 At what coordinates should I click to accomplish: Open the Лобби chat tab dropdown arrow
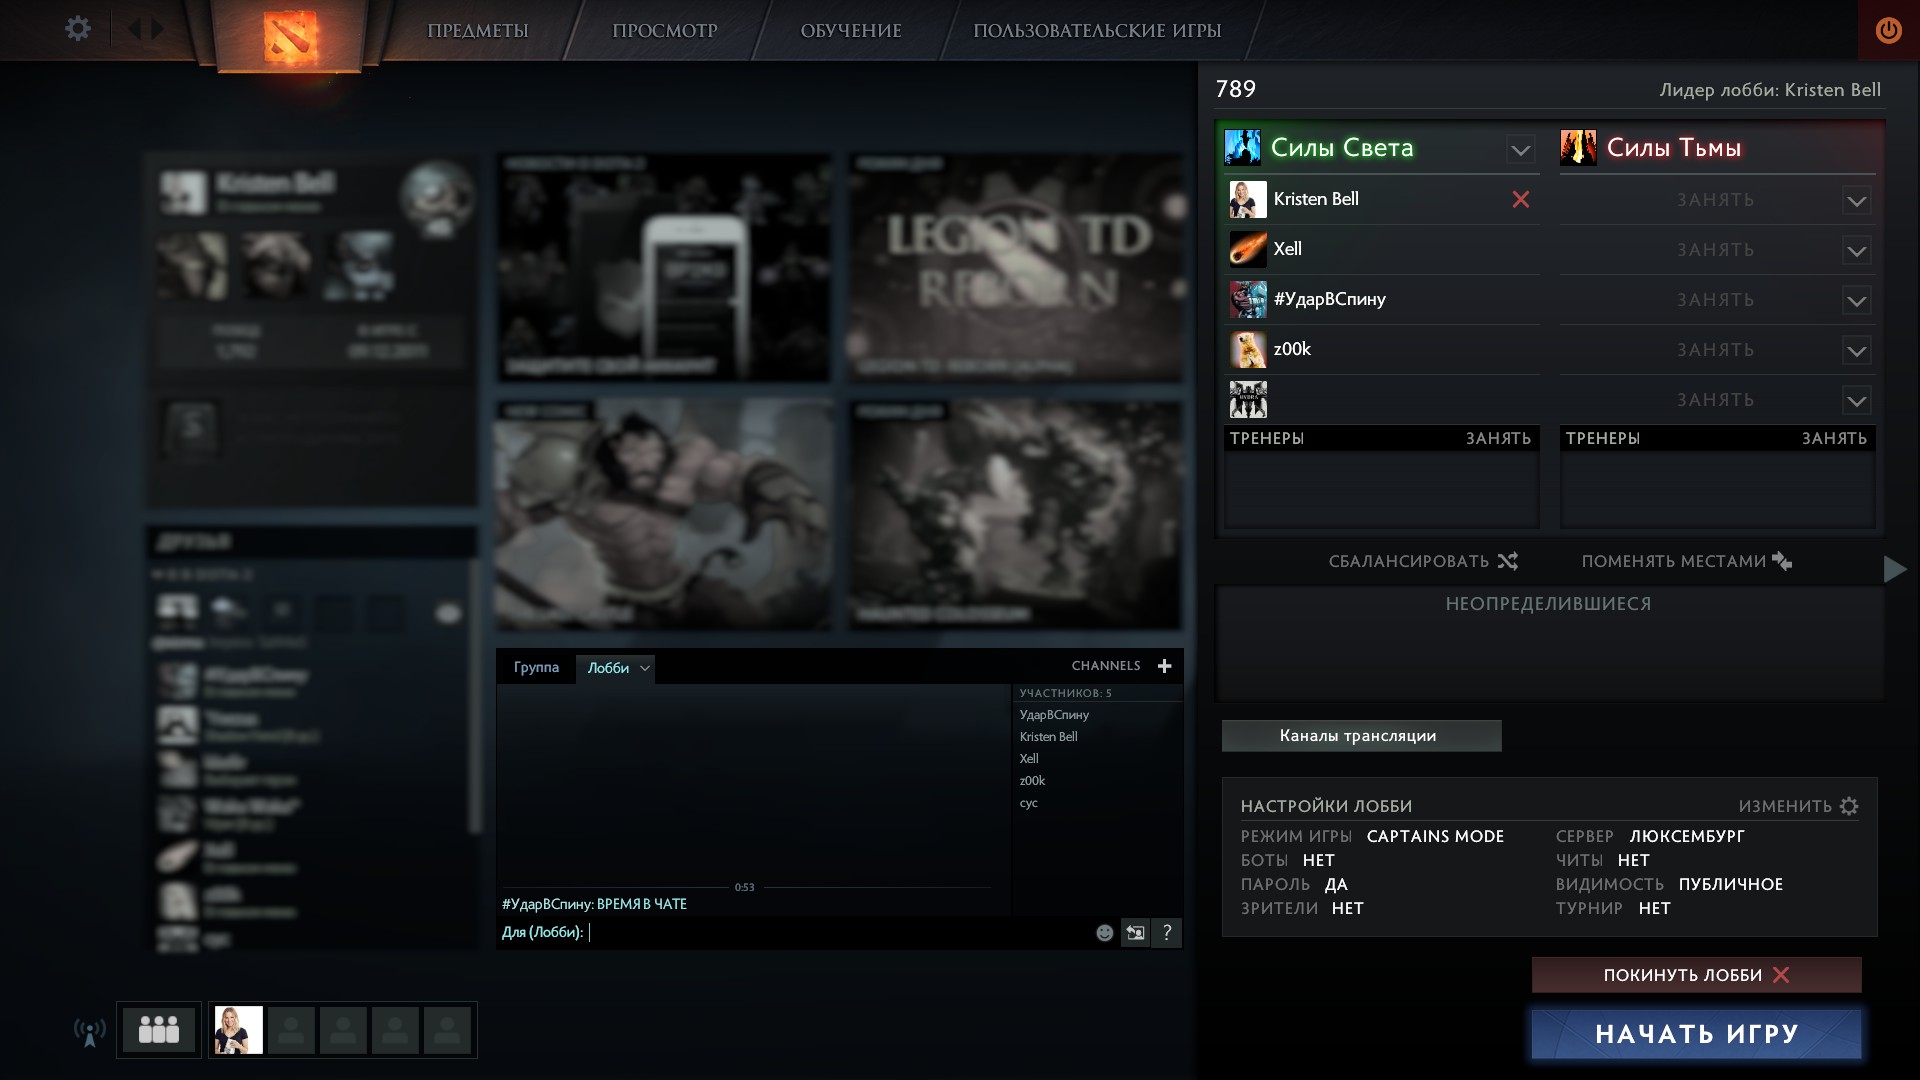point(645,668)
